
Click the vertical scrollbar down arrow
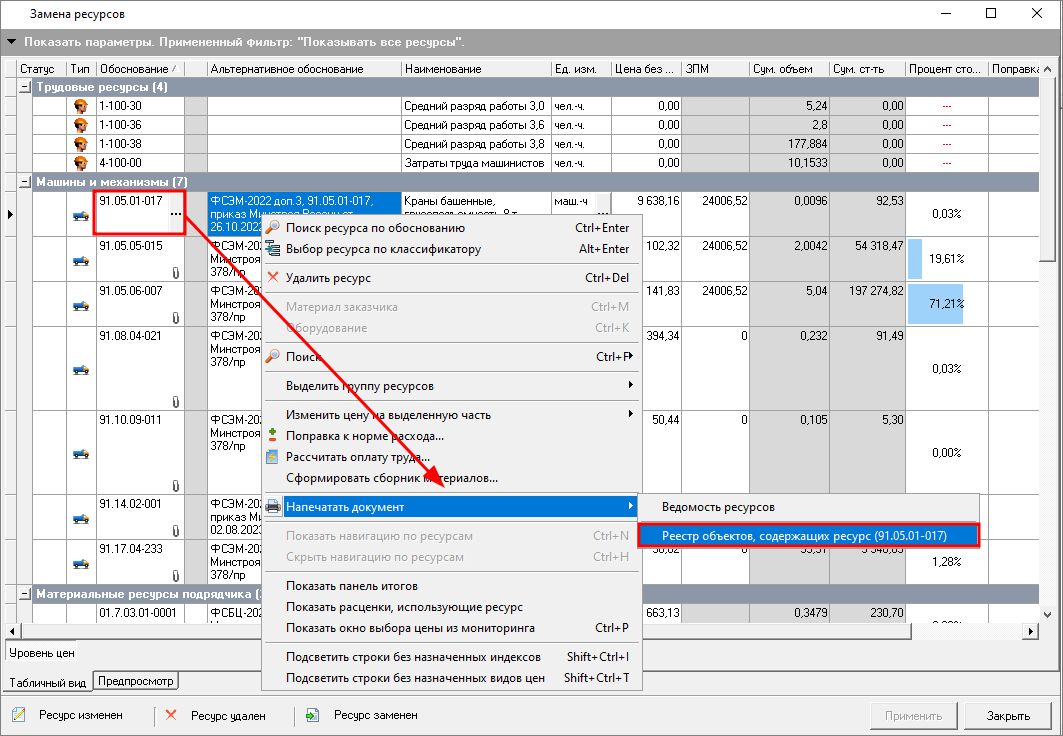point(1047,614)
